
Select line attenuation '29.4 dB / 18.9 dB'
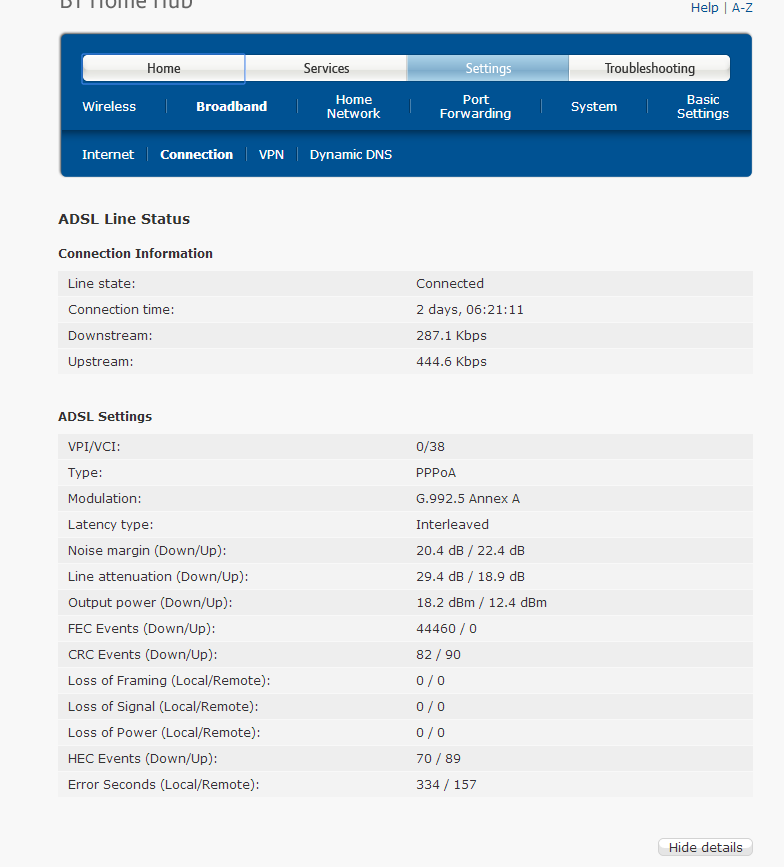point(471,577)
